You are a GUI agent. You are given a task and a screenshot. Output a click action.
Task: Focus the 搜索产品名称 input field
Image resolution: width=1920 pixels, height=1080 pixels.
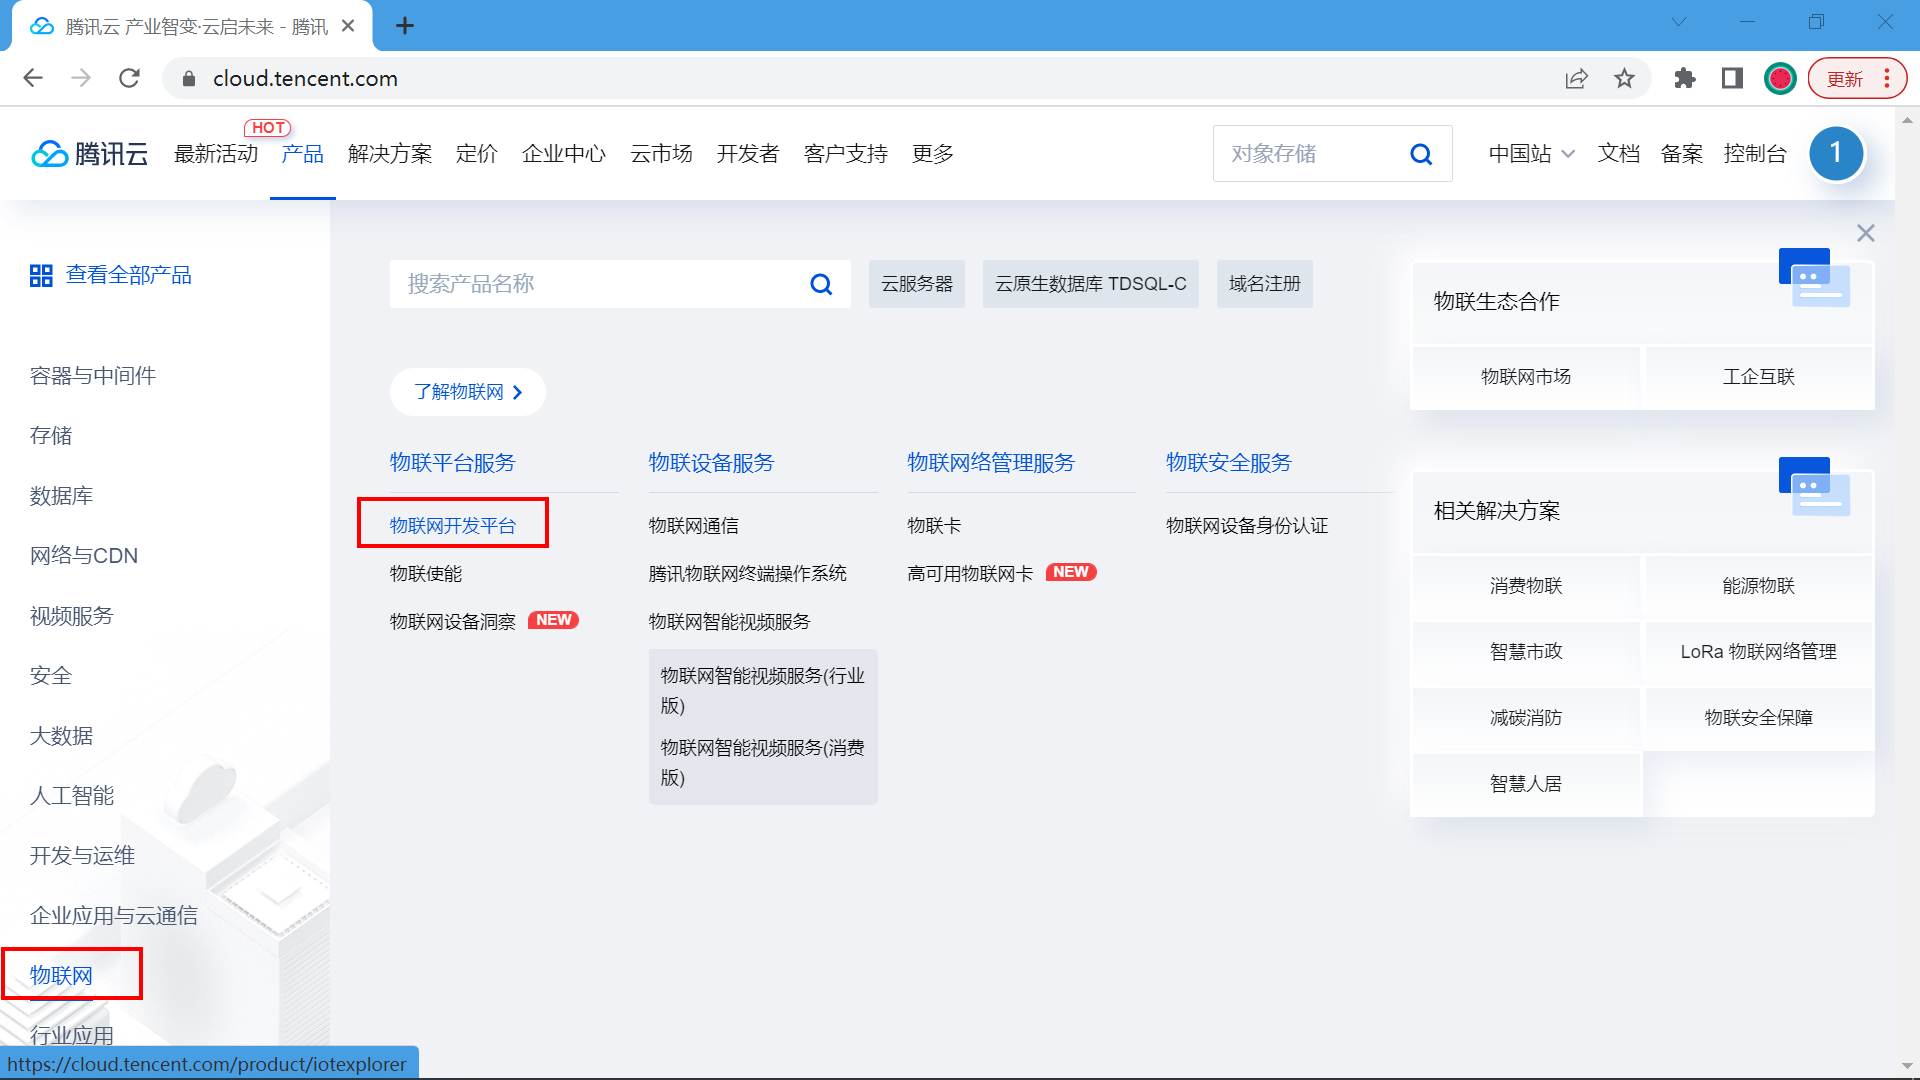point(600,284)
